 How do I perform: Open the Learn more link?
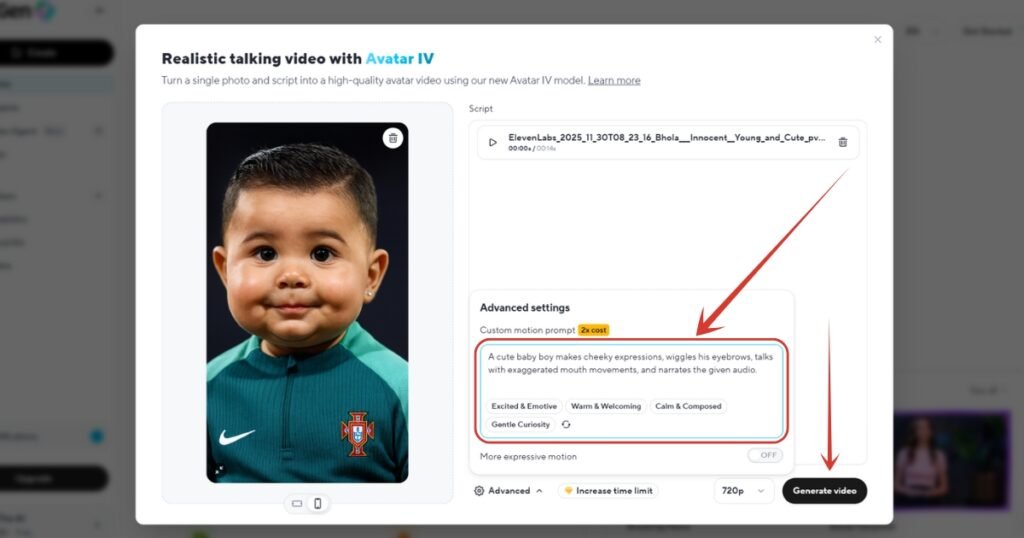point(613,80)
